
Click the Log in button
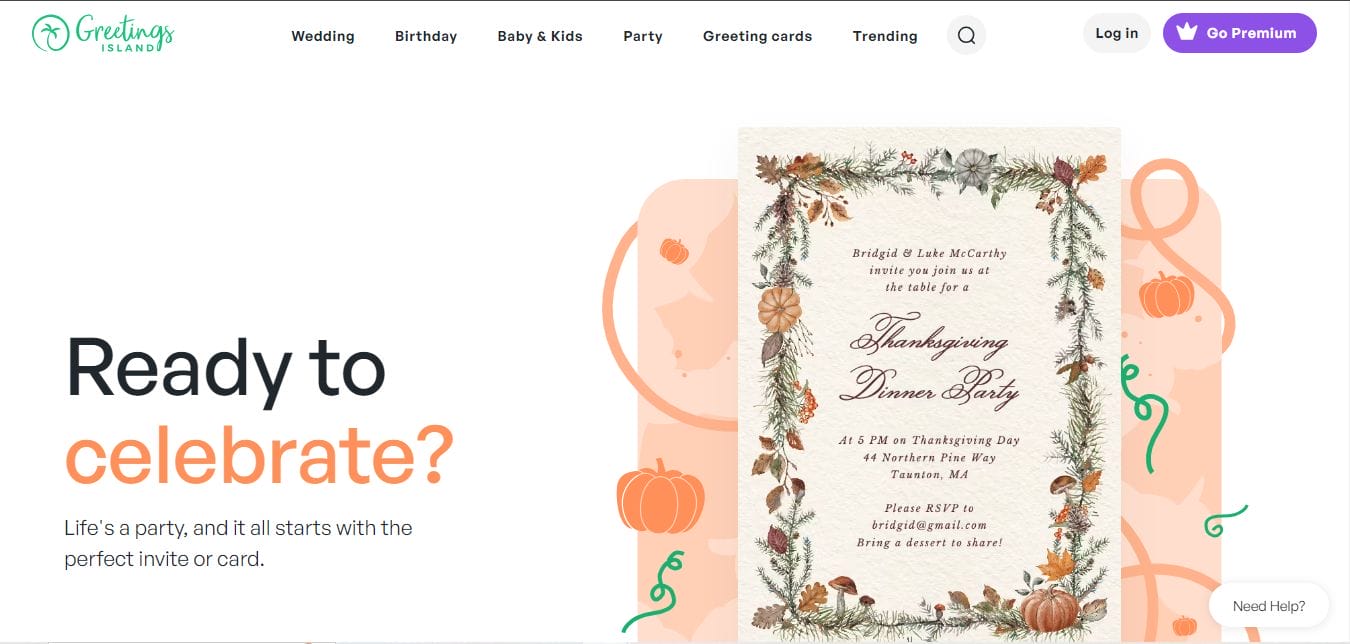(x=1117, y=33)
